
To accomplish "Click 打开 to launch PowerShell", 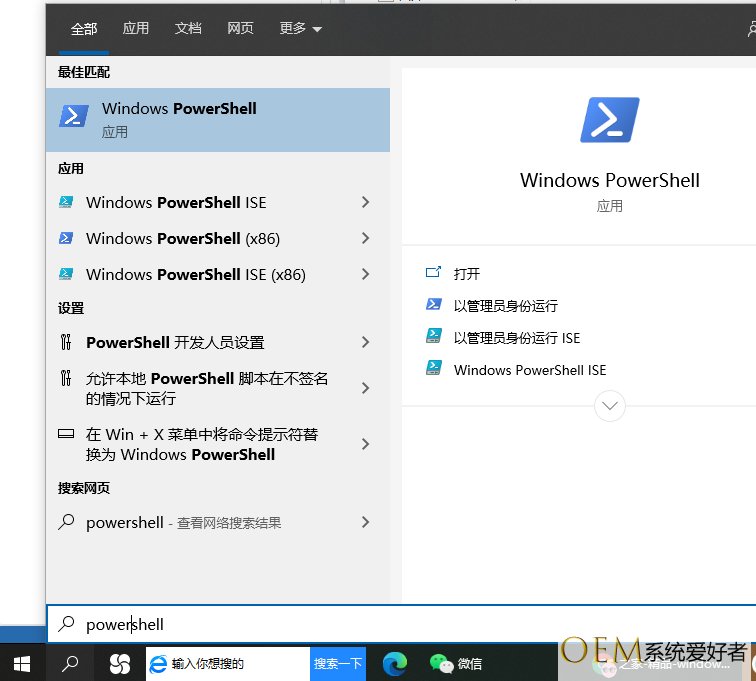I will click(466, 274).
